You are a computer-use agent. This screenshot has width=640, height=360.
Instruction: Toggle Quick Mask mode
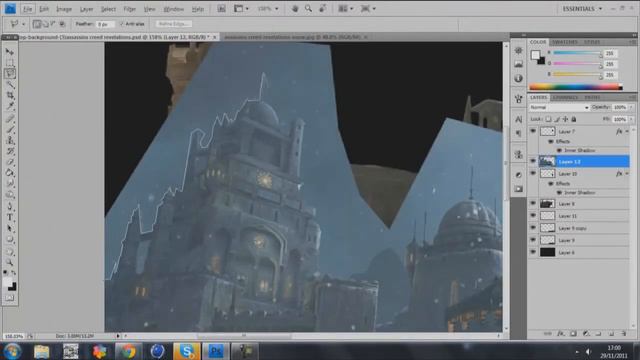(10, 298)
